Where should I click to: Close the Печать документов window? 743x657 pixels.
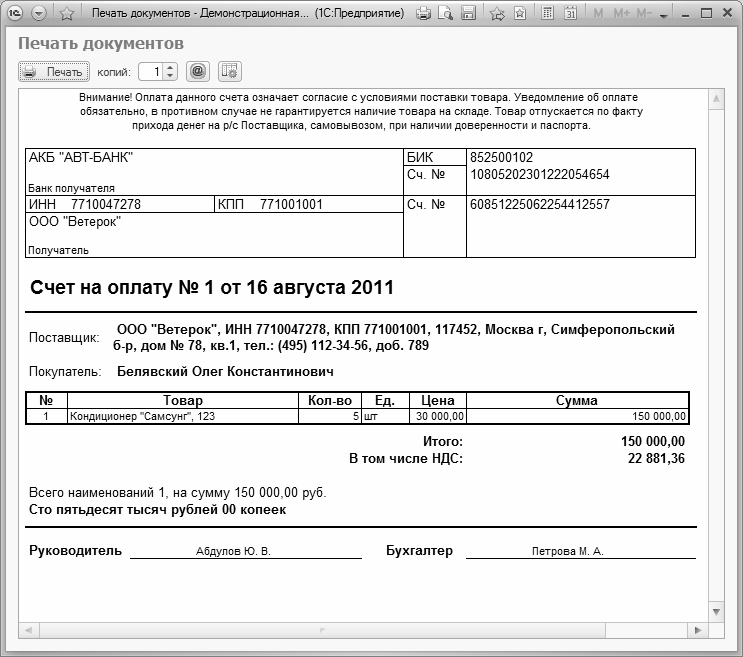tap(728, 13)
